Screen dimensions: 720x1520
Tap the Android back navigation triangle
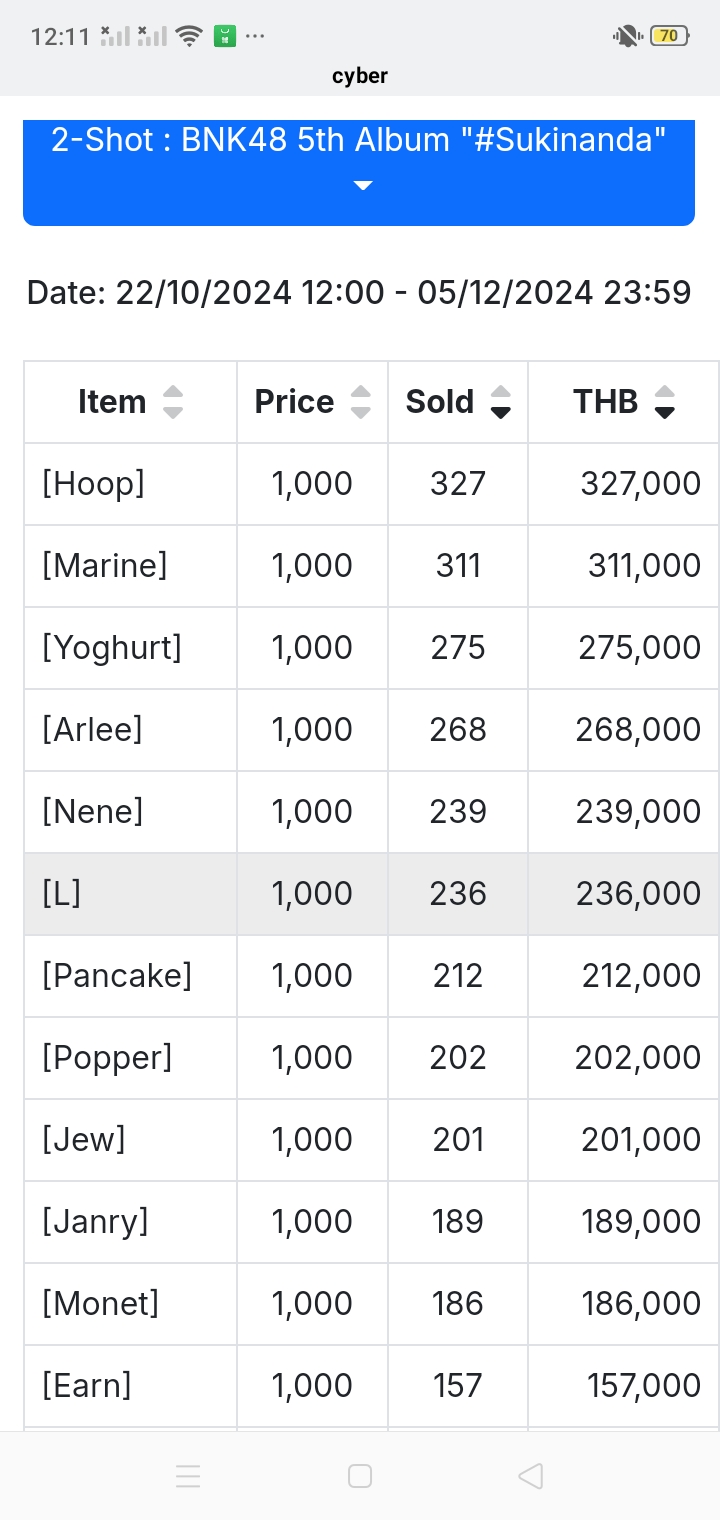click(x=531, y=1476)
